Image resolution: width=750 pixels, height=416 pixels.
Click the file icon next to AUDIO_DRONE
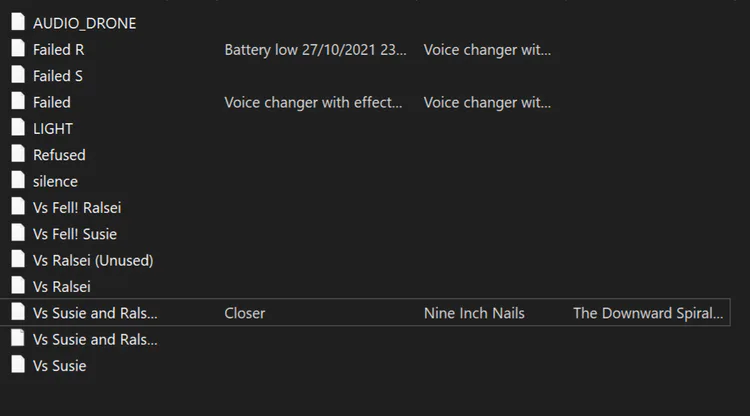17,22
